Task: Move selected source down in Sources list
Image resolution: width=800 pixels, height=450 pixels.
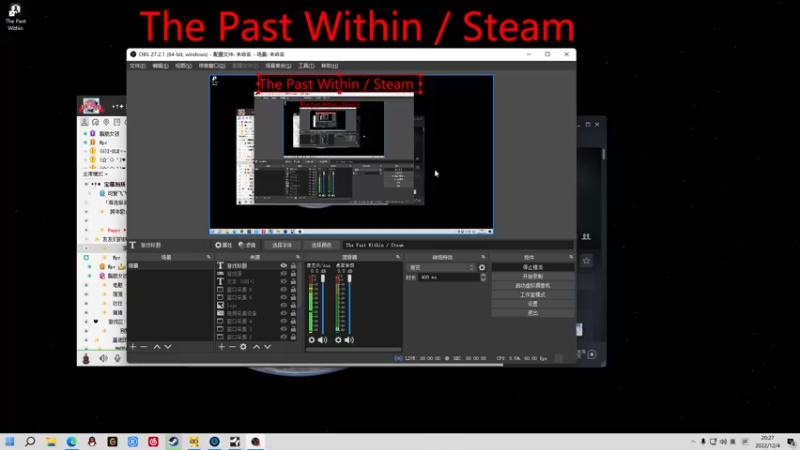Action: click(x=267, y=347)
